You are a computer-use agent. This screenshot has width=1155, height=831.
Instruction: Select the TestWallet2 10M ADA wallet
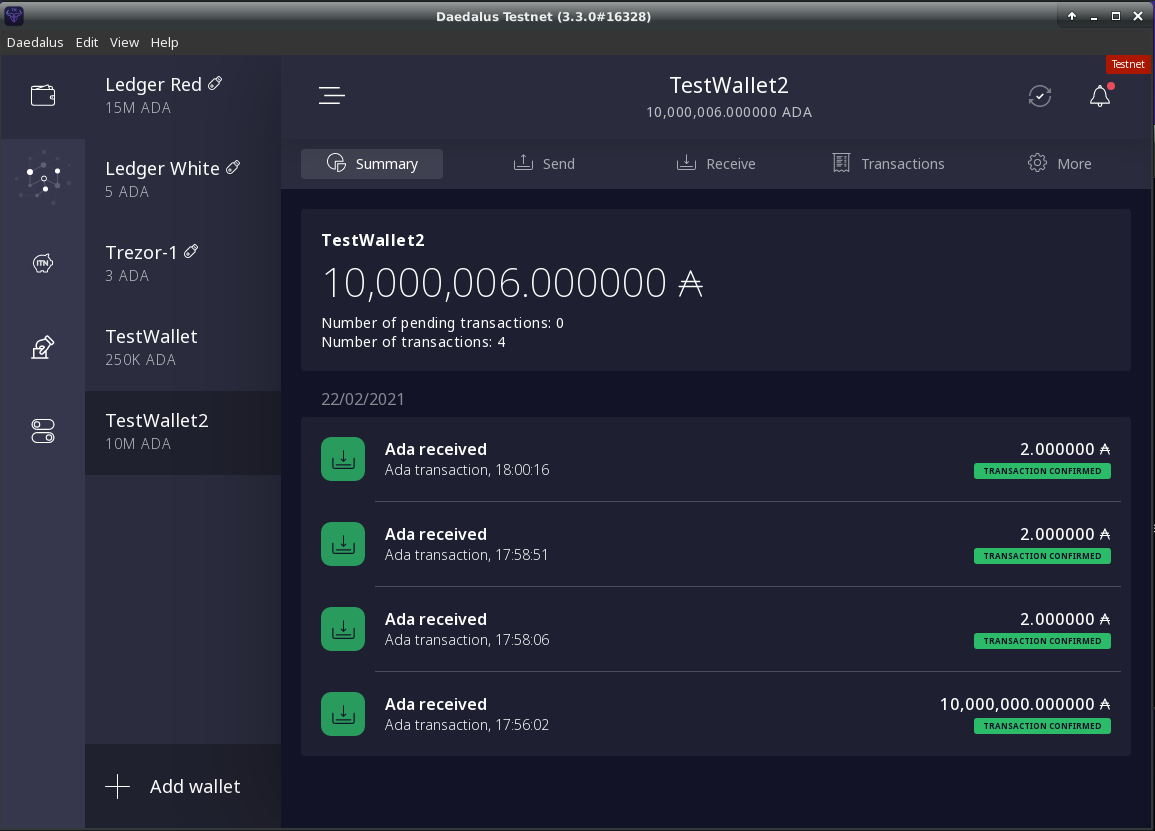coord(183,432)
